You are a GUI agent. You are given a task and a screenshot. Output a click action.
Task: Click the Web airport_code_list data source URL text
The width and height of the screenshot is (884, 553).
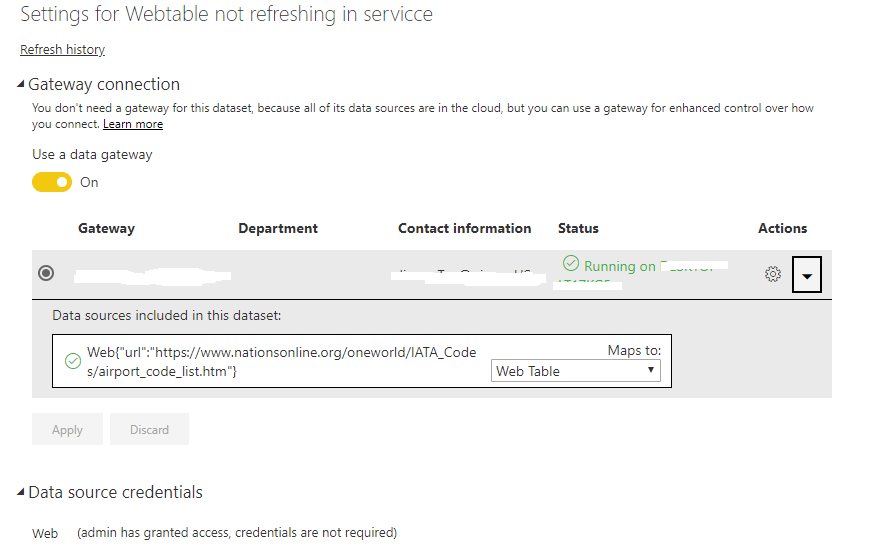(281, 361)
